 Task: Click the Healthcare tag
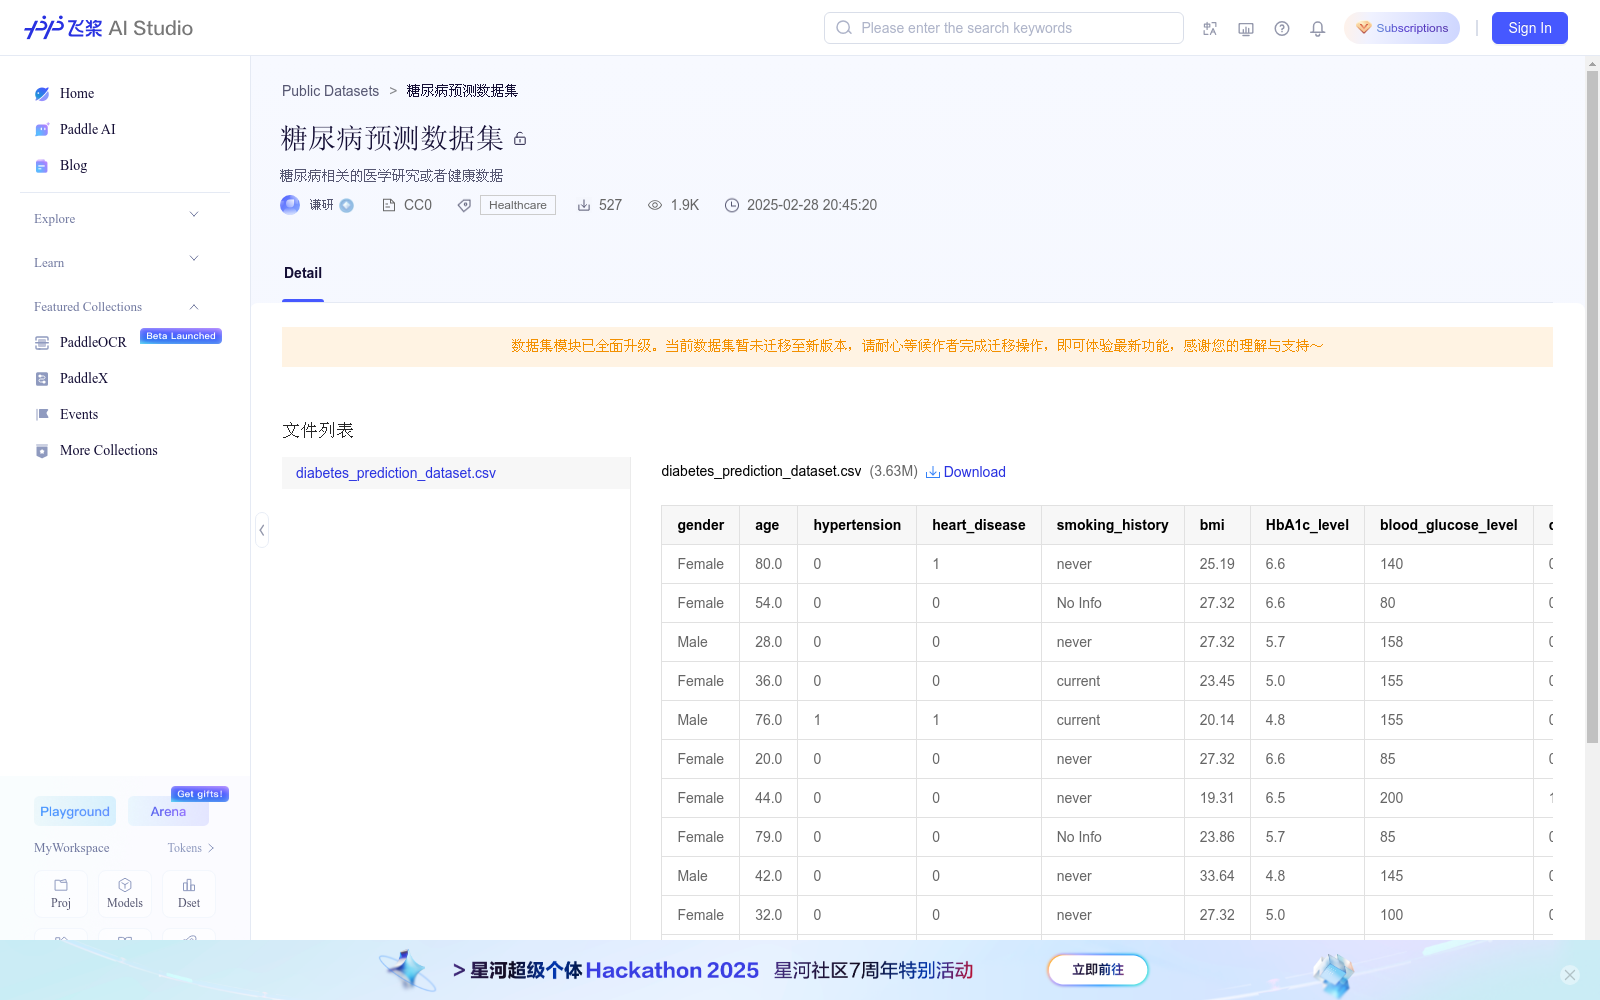coord(518,205)
